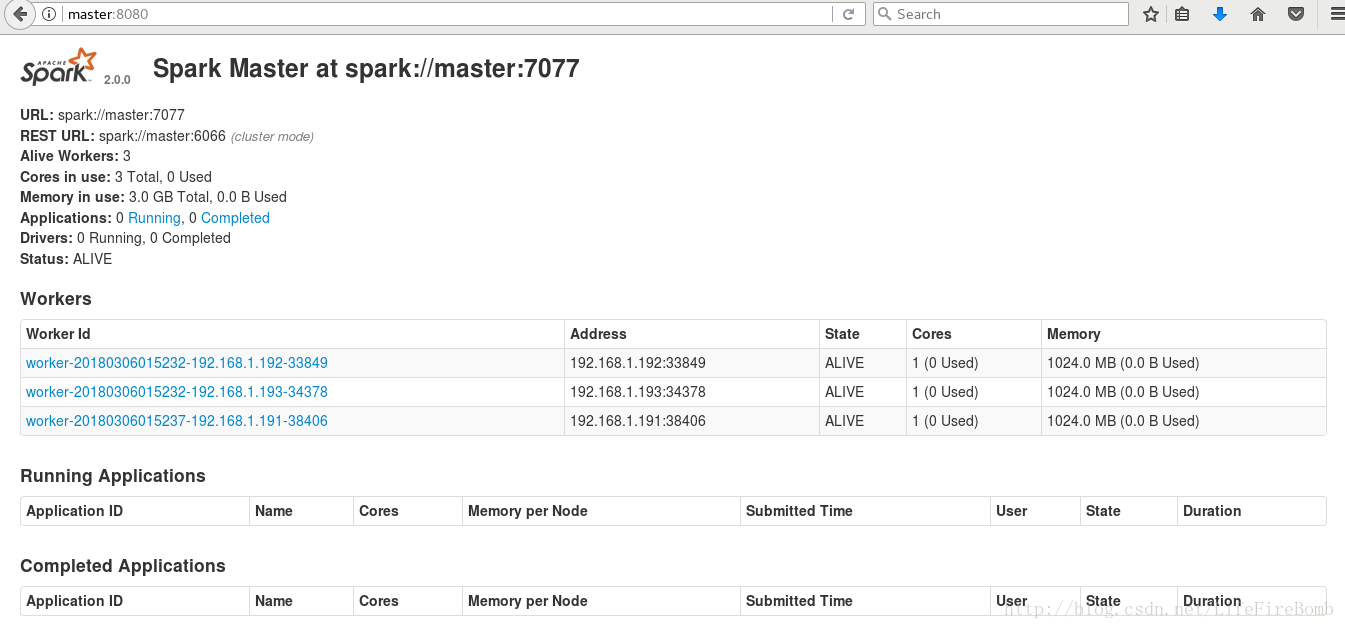
Task: Click the Running Applications section heading
Action: (113, 476)
